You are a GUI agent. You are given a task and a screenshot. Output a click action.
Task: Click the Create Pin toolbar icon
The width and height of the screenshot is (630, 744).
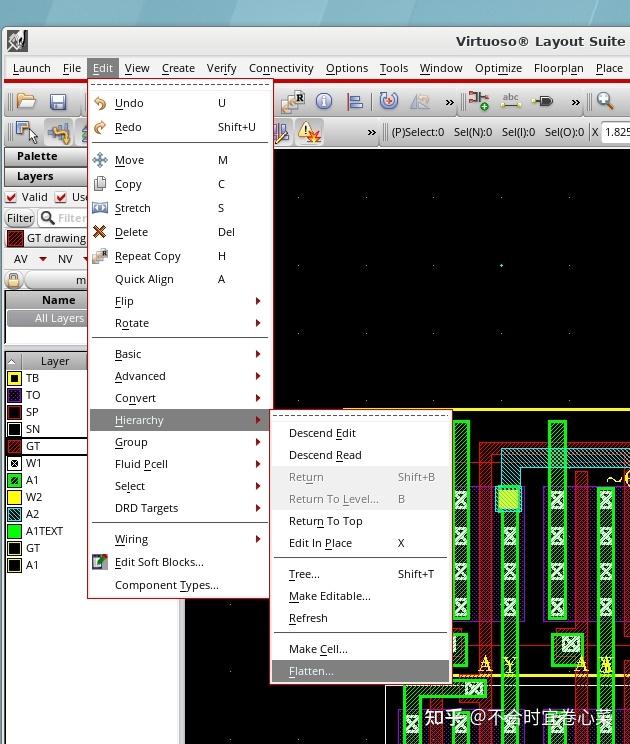[x=542, y=101]
